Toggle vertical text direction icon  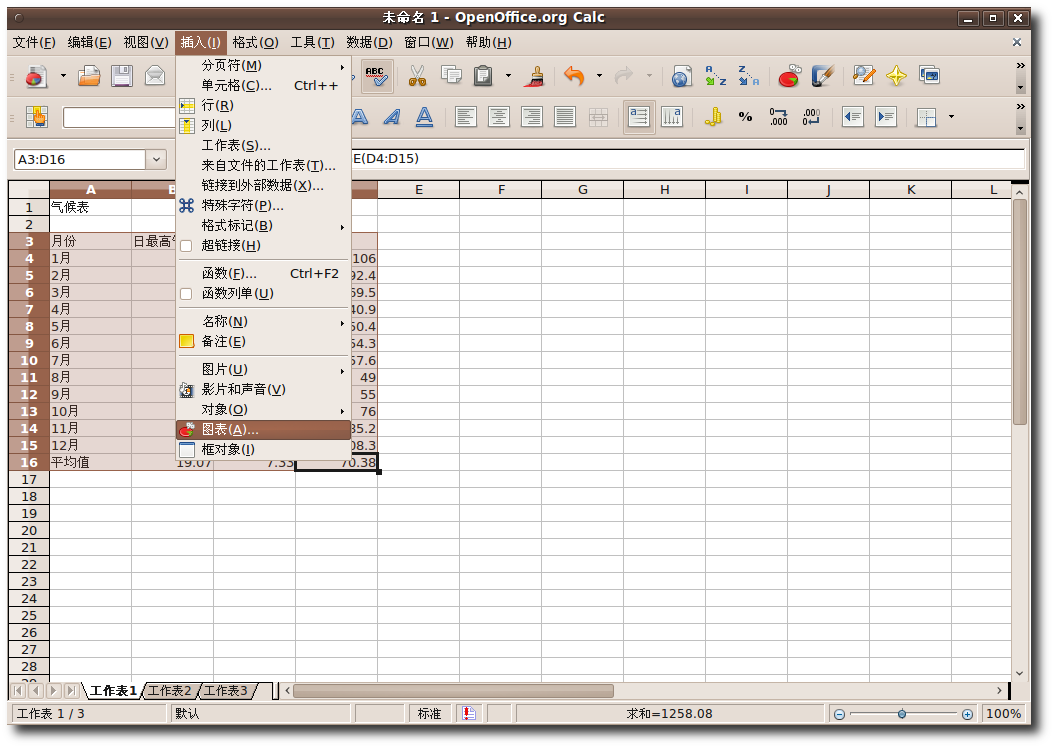point(672,117)
